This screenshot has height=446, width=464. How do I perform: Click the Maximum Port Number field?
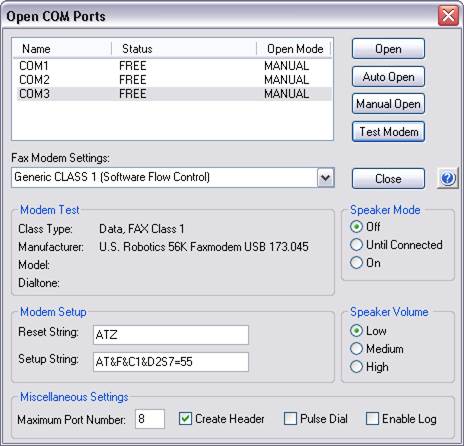pos(150,419)
